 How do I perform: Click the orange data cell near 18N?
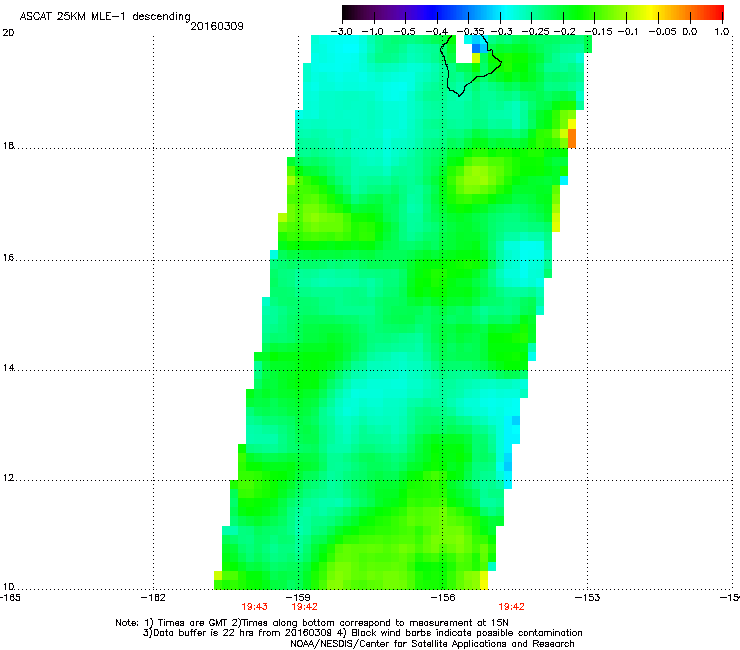coord(572,138)
